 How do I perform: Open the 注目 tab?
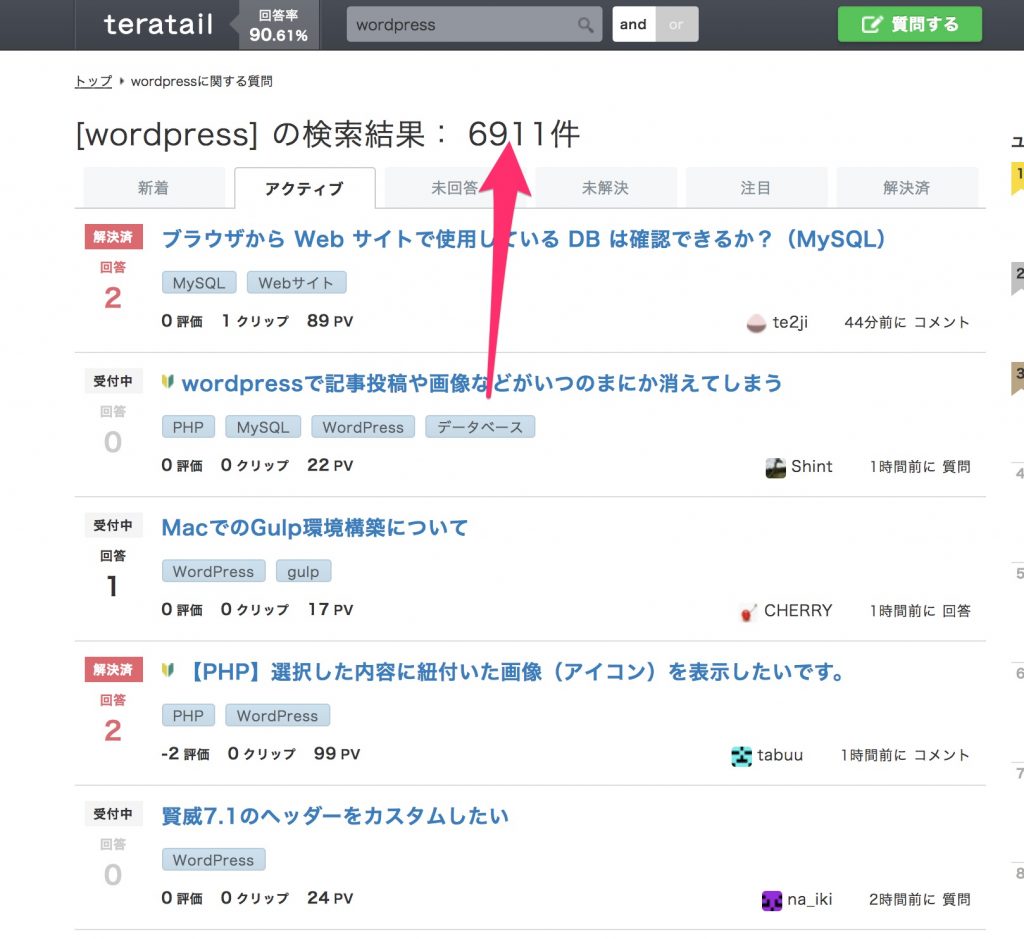(756, 188)
